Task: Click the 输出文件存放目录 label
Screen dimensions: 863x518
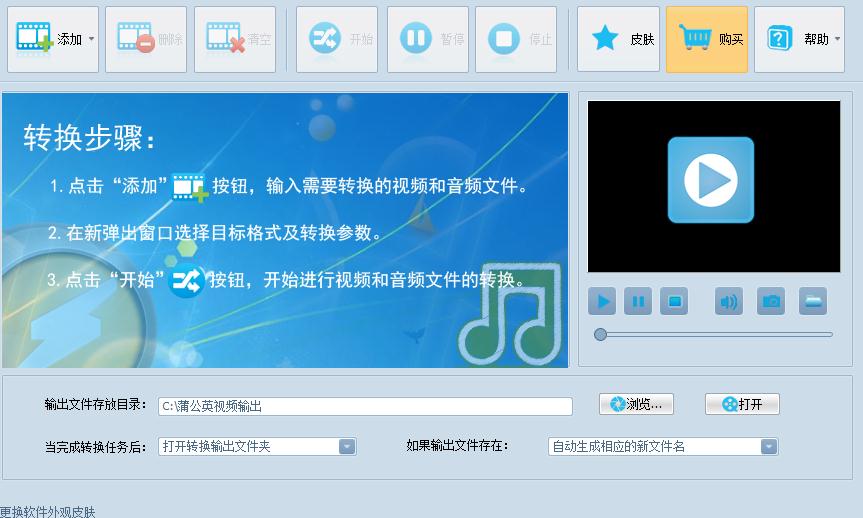Action: [96, 405]
